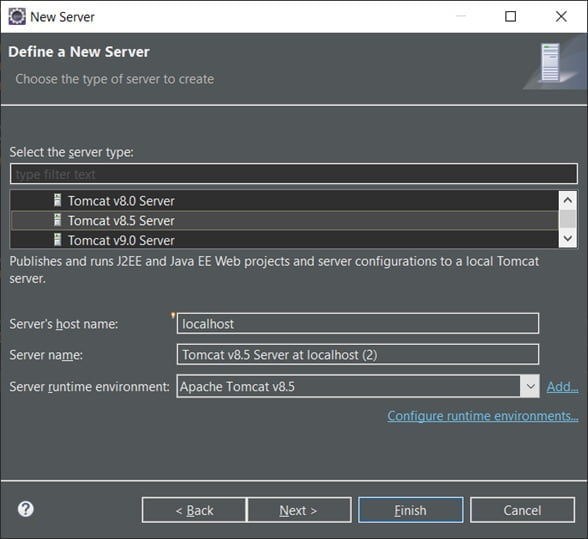This screenshot has height=539, width=588.
Task: Open Configure runtime environments link
Action: point(483,416)
